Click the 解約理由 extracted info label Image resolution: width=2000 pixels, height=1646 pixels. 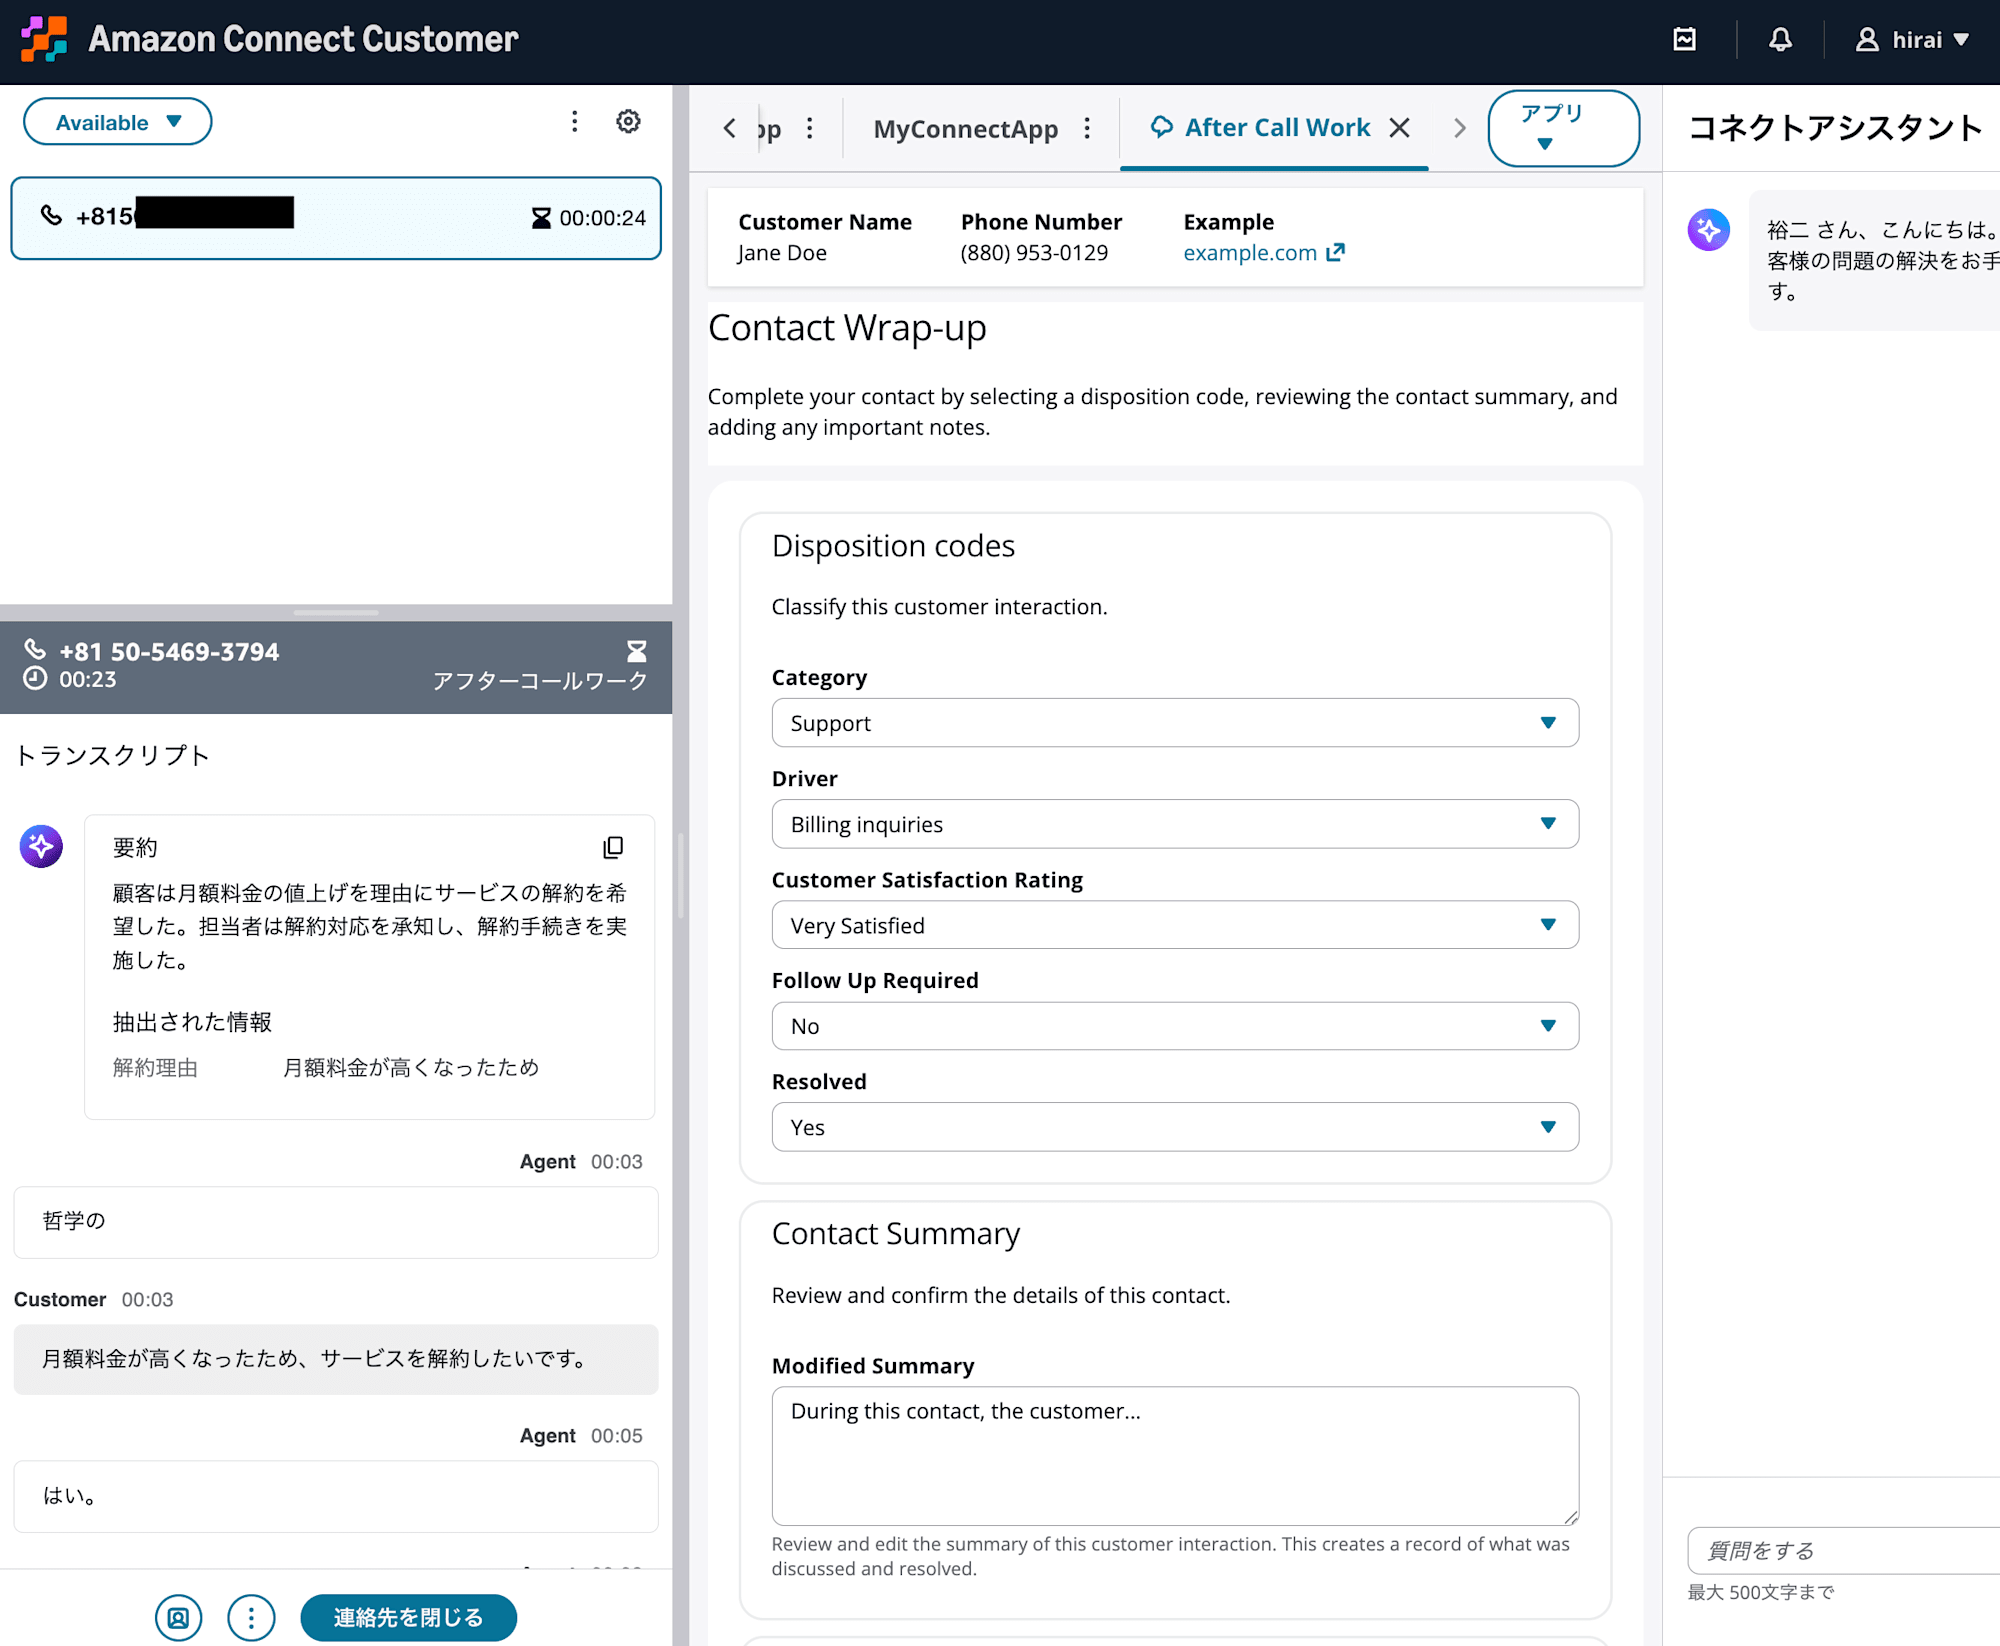[155, 1068]
